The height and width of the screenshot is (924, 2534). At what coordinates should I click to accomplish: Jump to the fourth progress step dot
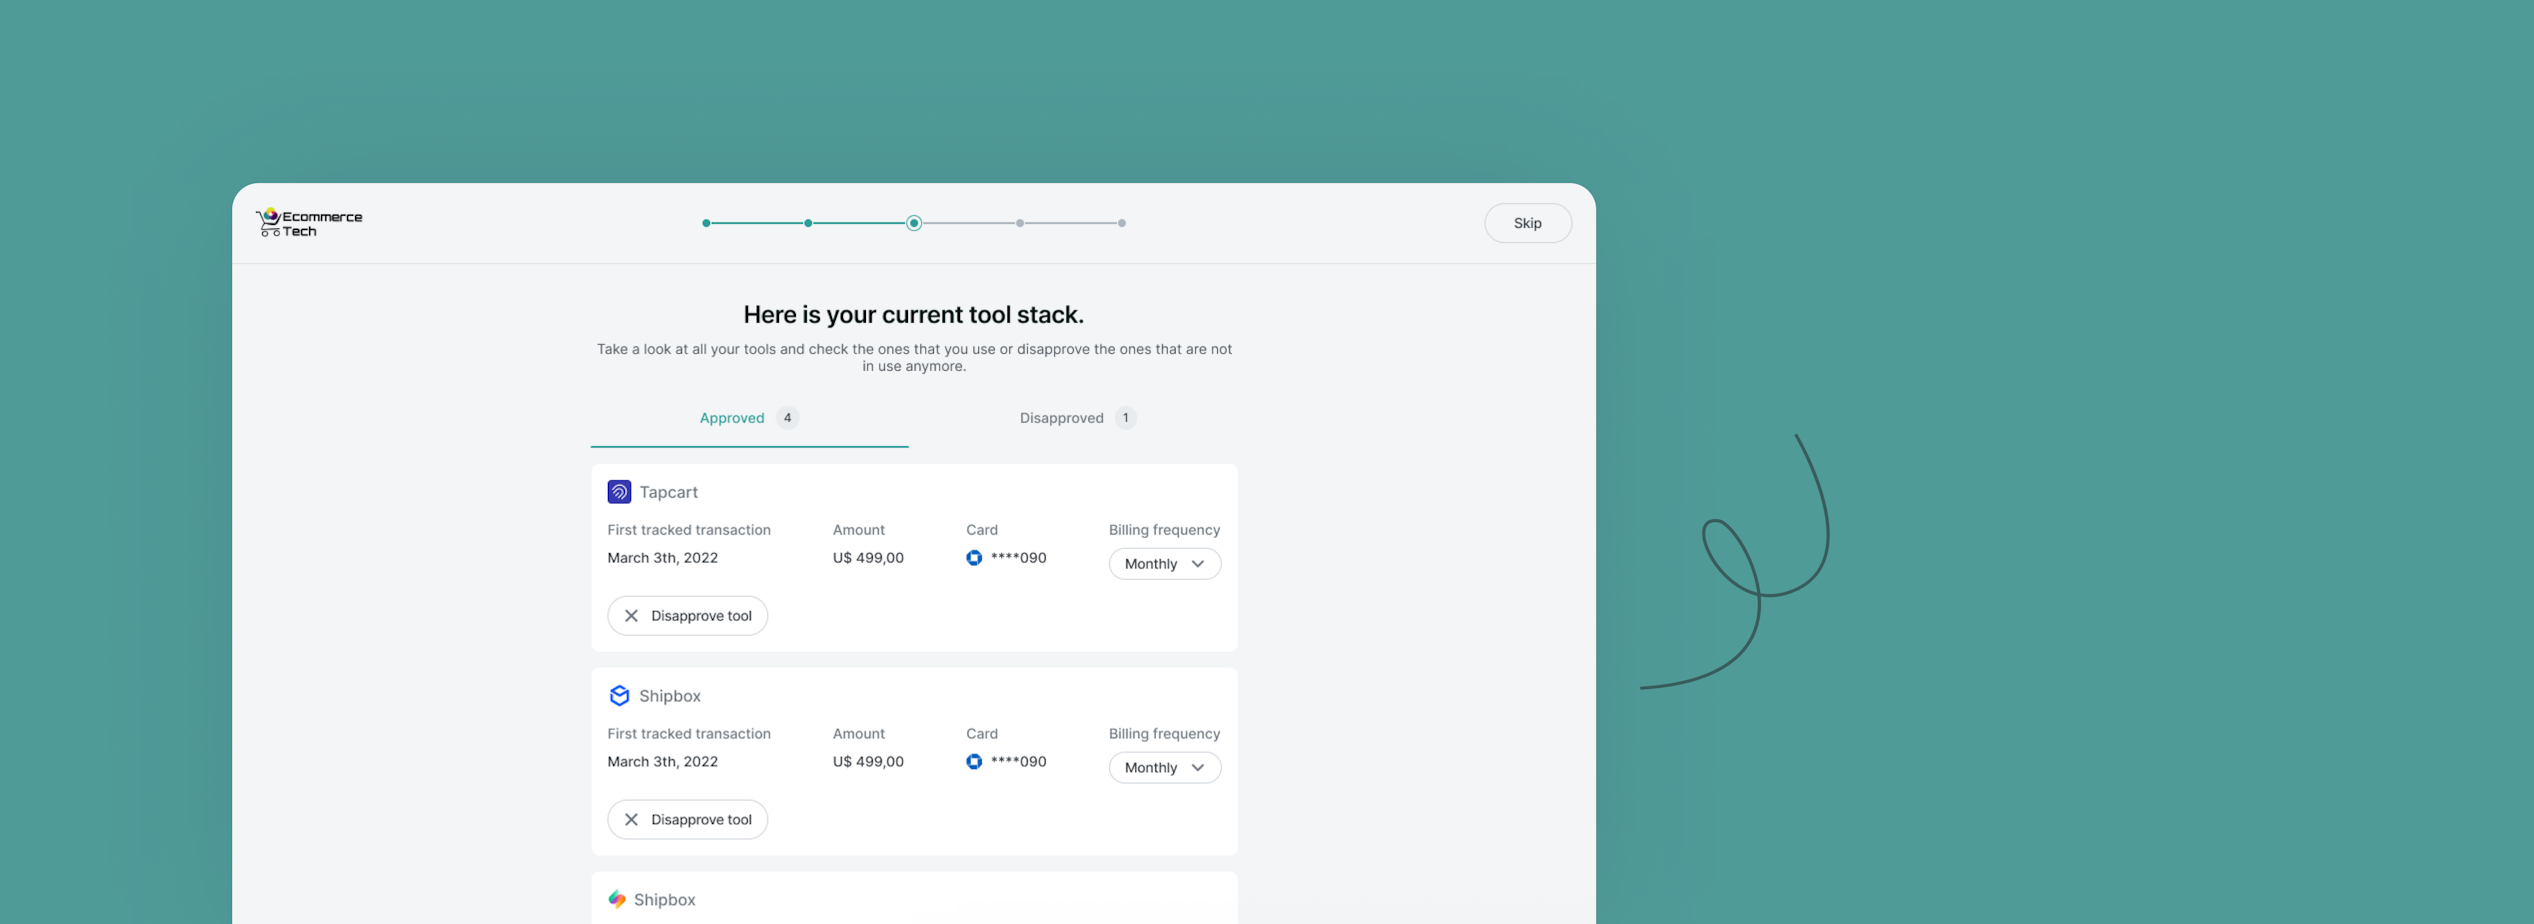tap(1020, 223)
